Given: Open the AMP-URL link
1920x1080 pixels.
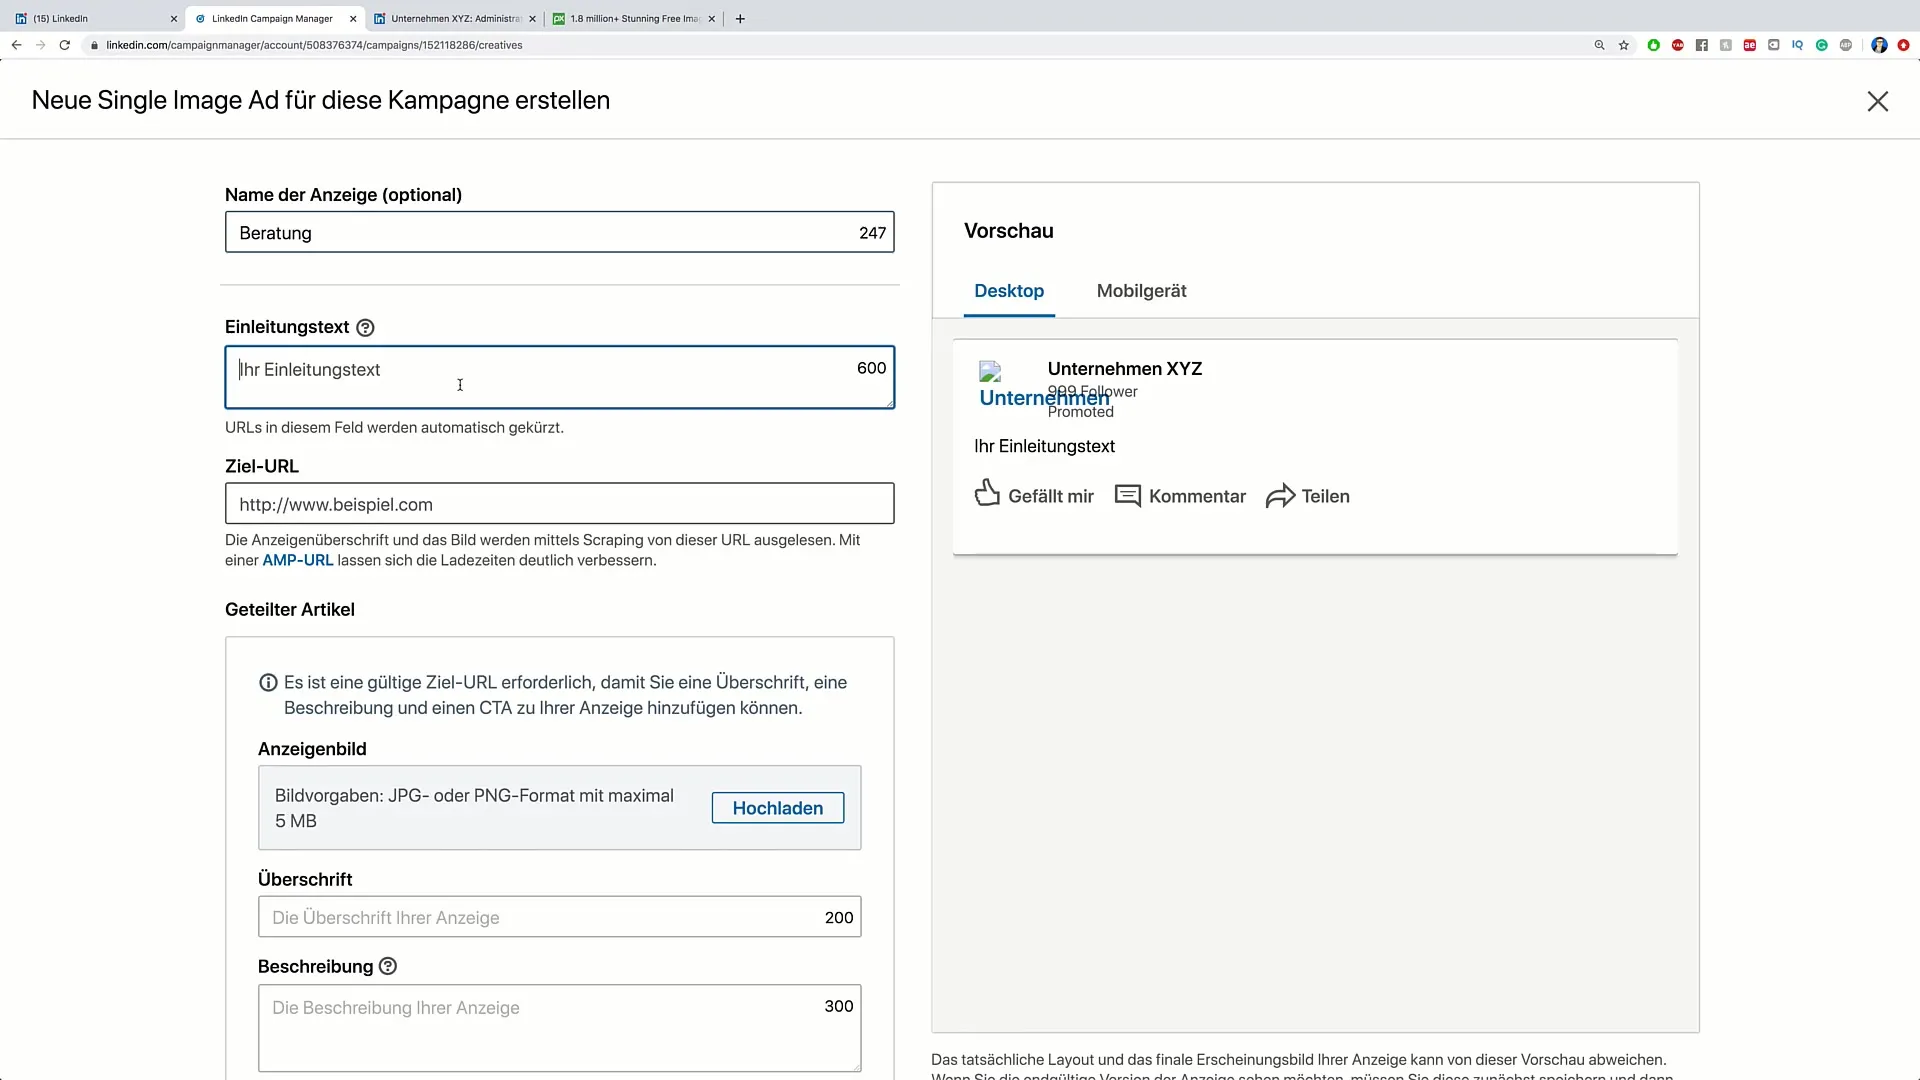Looking at the screenshot, I should [297, 560].
